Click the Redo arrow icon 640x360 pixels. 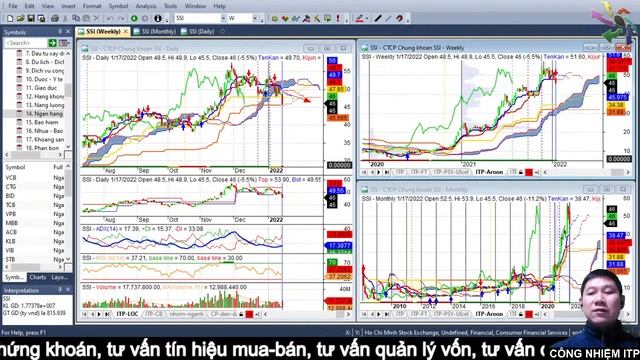[121, 18]
